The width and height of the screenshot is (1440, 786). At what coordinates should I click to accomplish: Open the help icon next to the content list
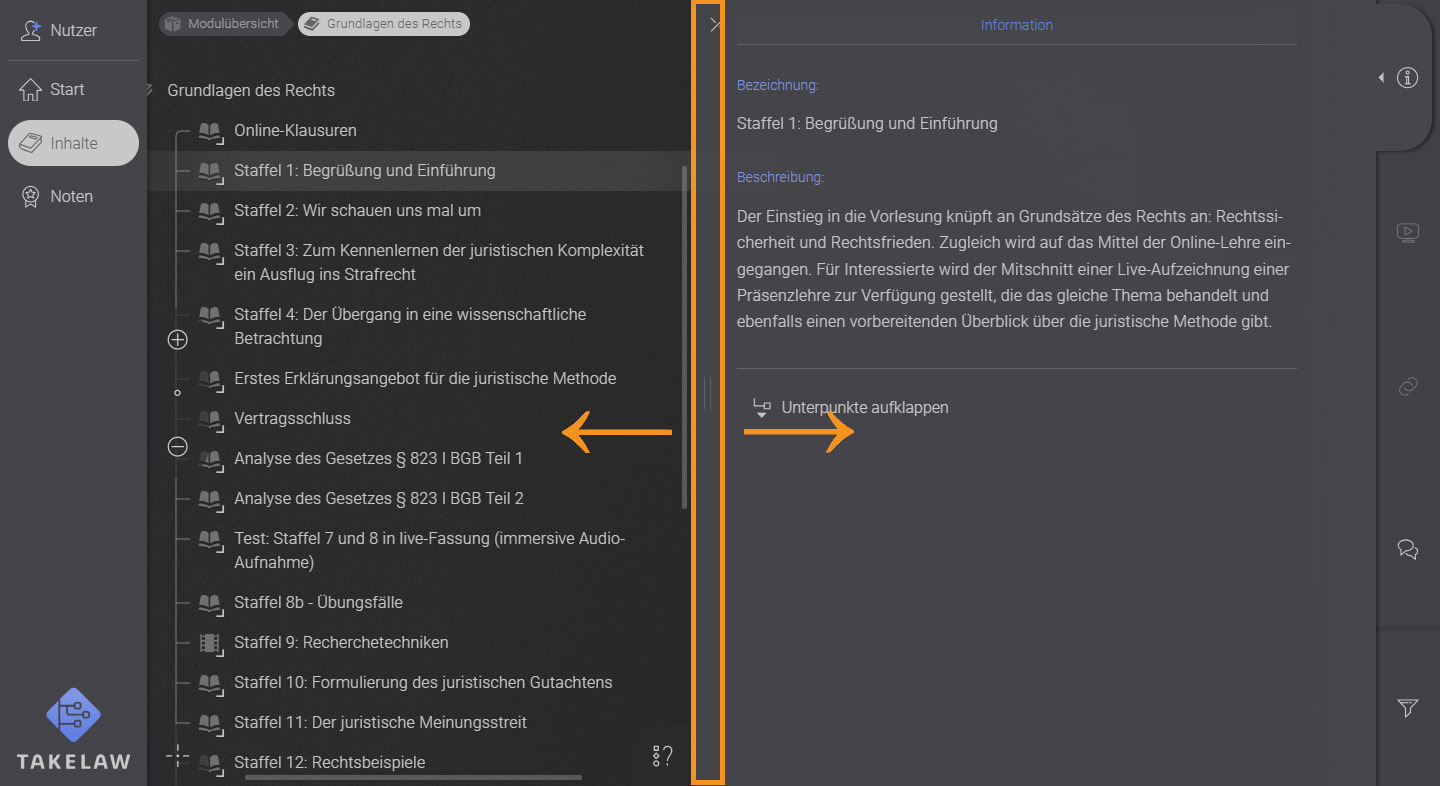661,756
